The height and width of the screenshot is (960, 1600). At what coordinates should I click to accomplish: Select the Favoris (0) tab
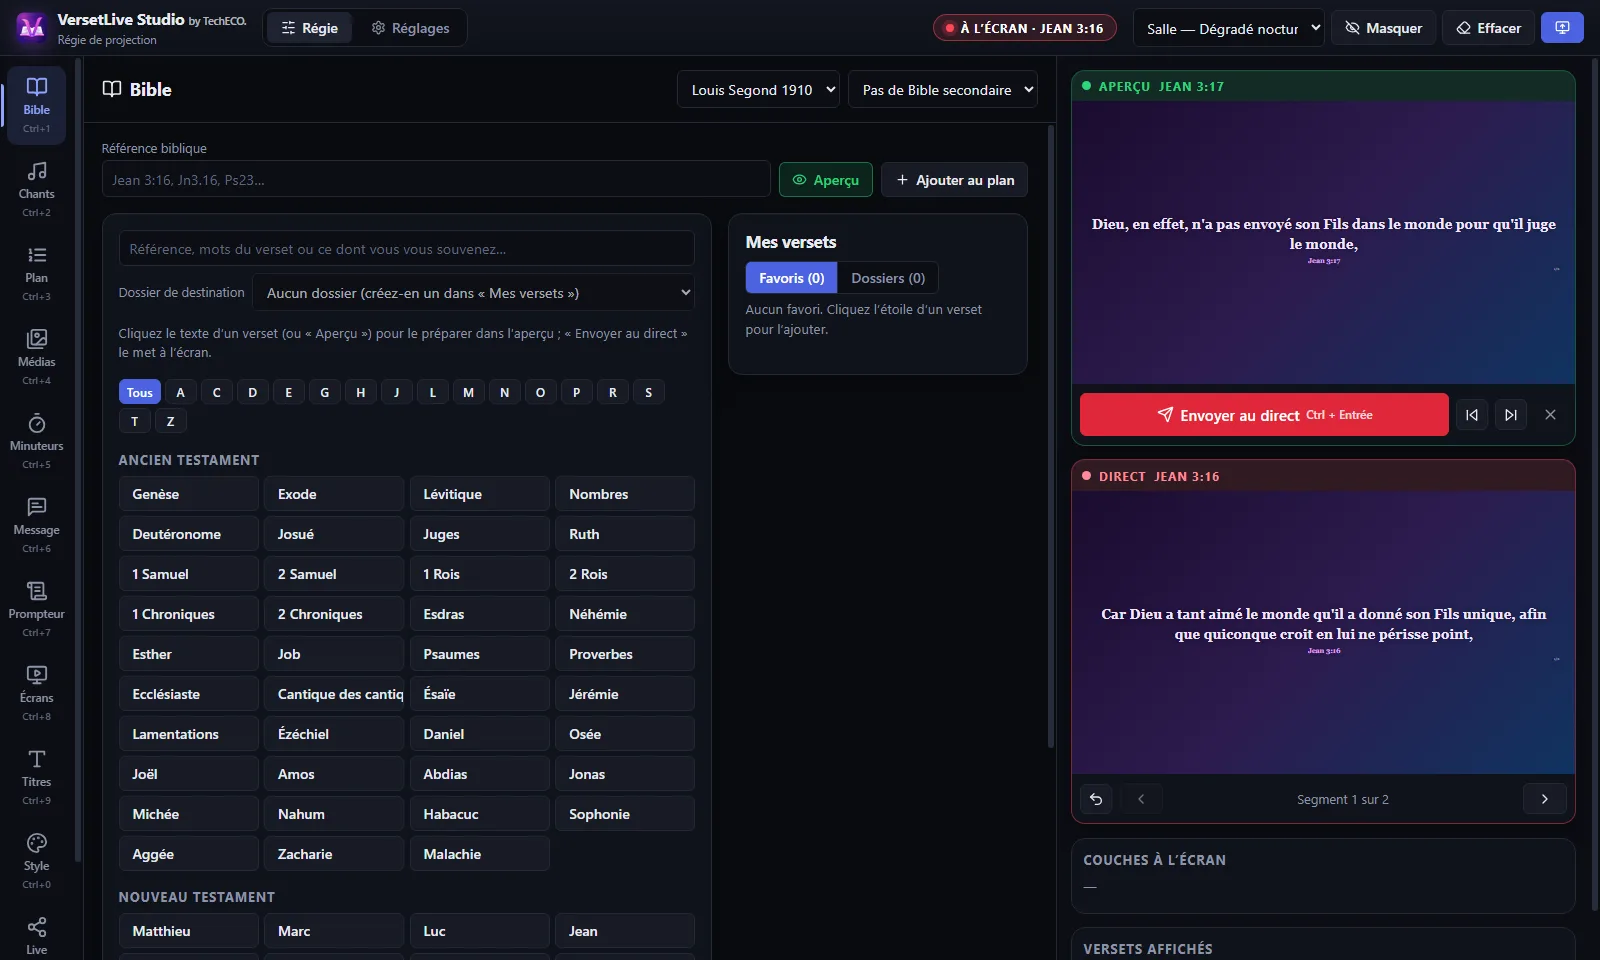[x=791, y=278]
